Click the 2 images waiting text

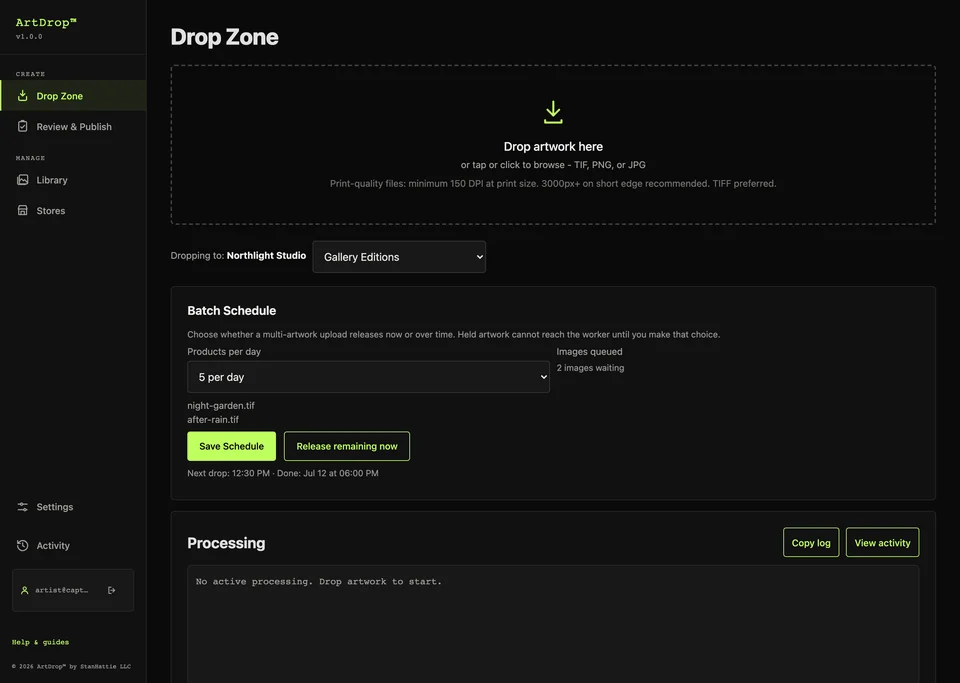tap(590, 368)
